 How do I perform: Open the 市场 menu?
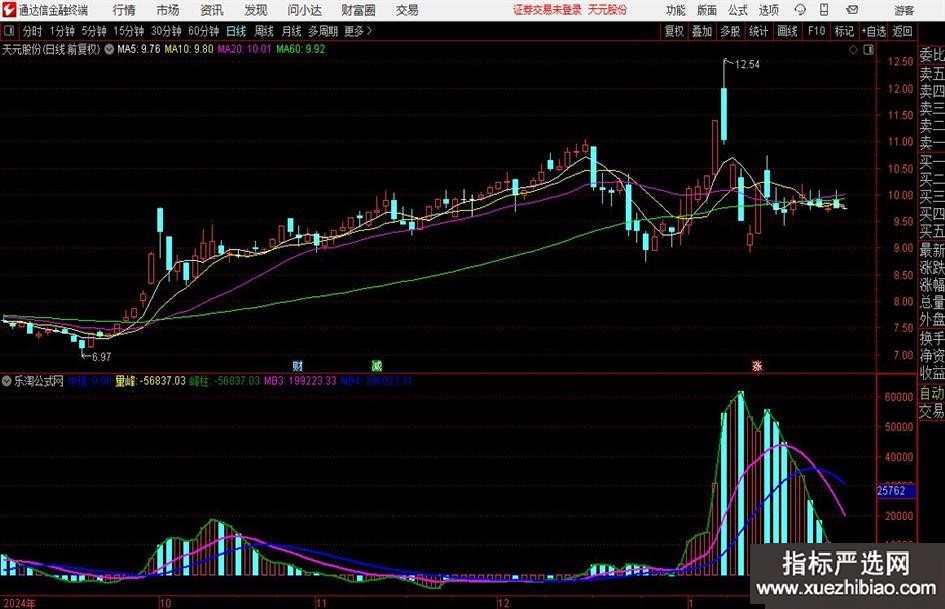click(x=168, y=10)
